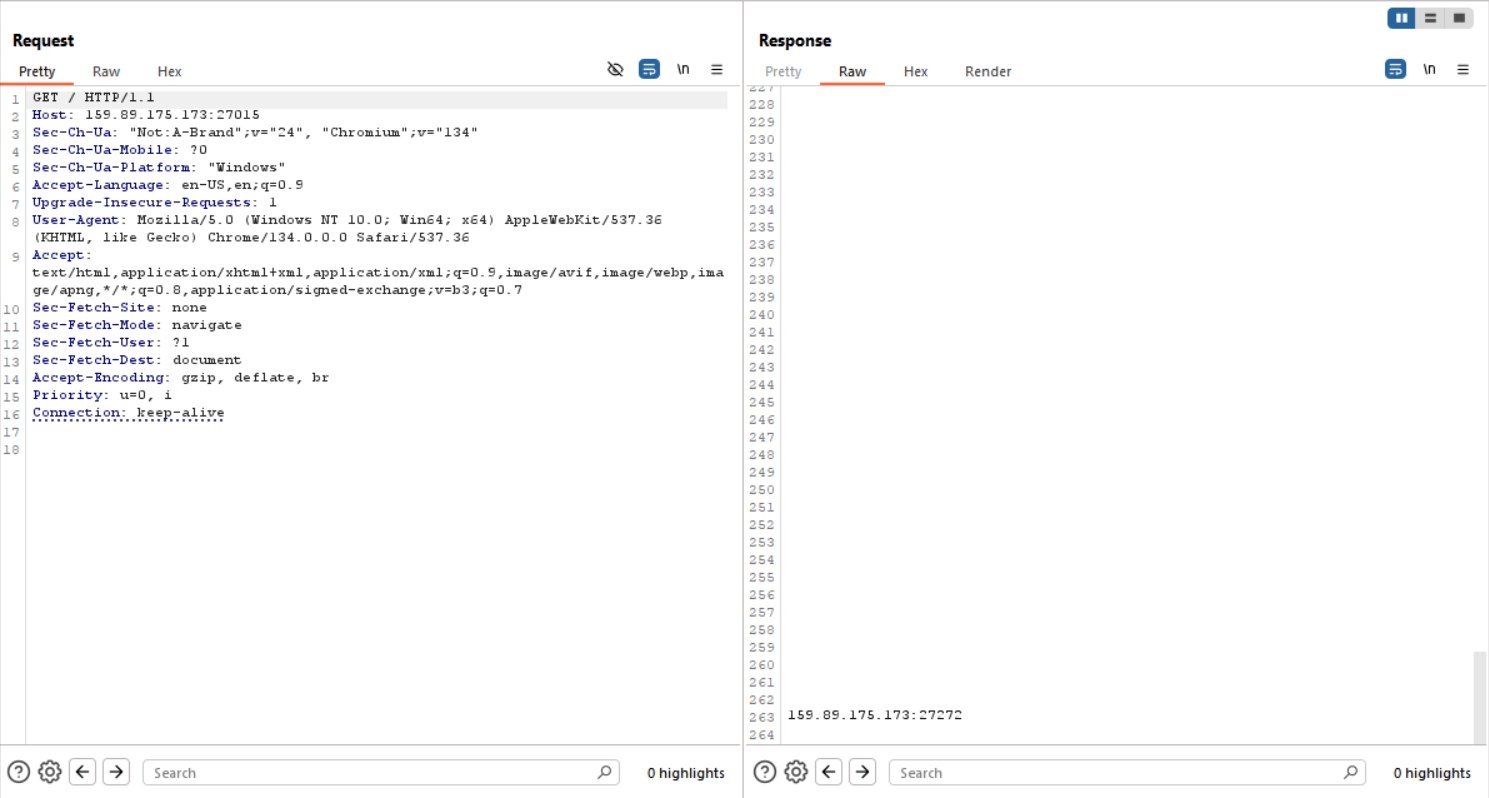The image size is (1489, 798).
Task: Select the Hex tab in Request
Action: (x=170, y=72)
